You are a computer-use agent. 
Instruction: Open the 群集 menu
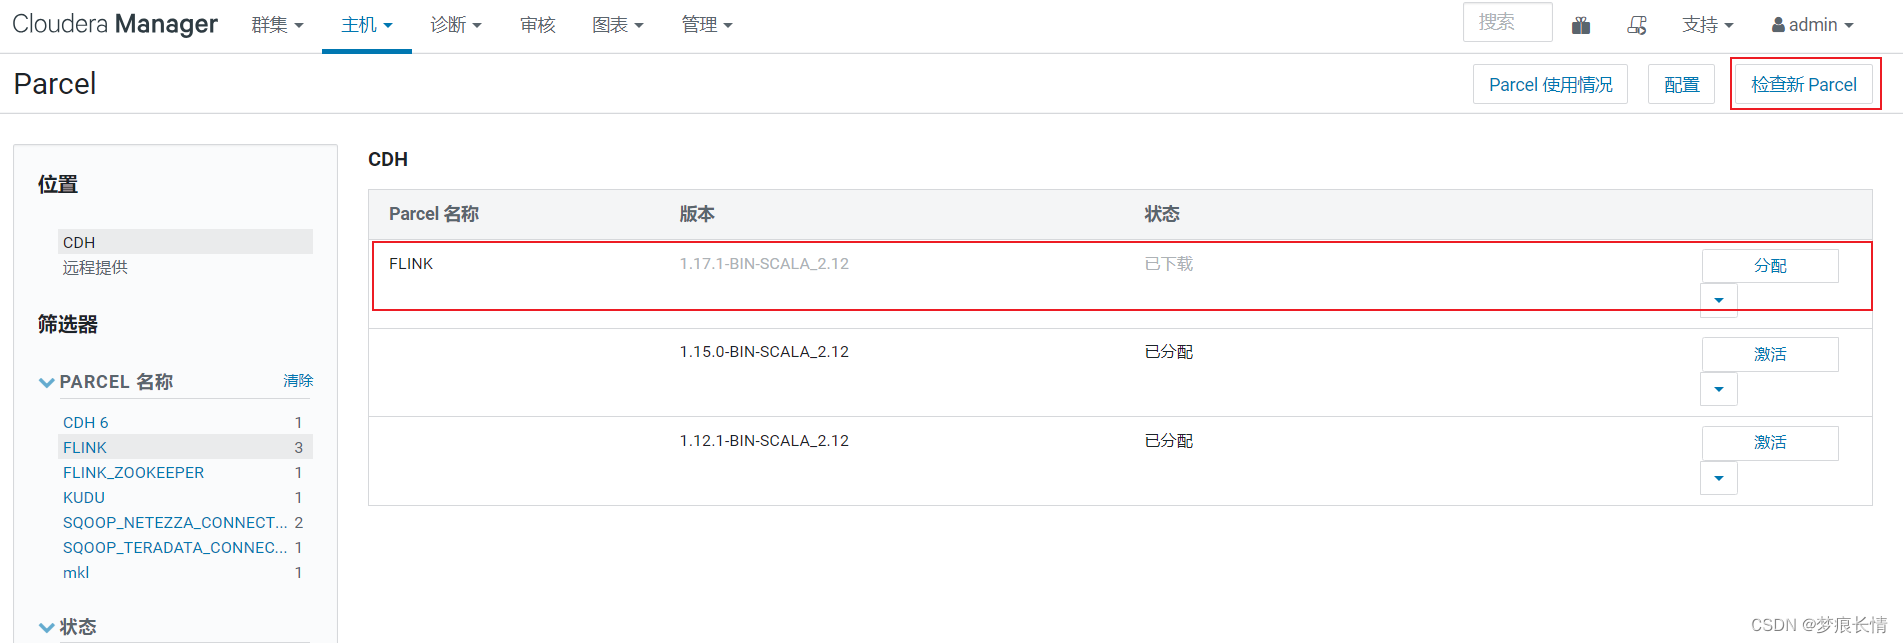(277, 25)
